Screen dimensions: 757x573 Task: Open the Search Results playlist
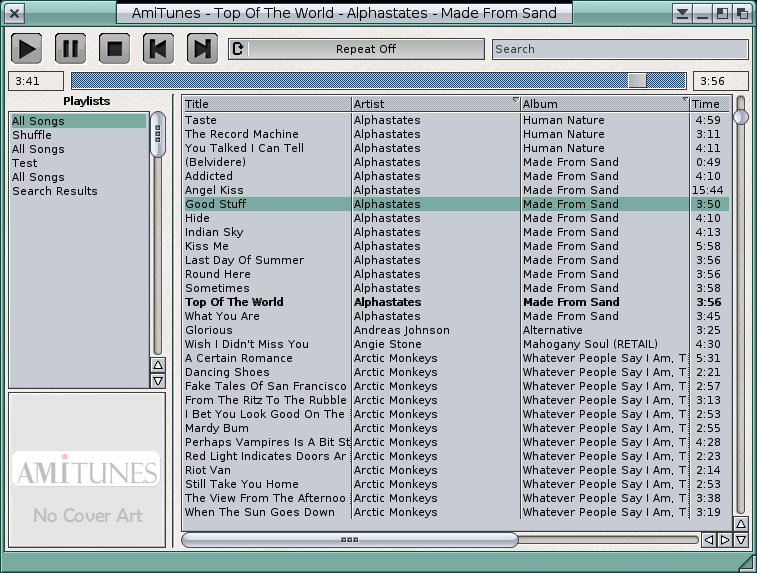click(79, 191)
